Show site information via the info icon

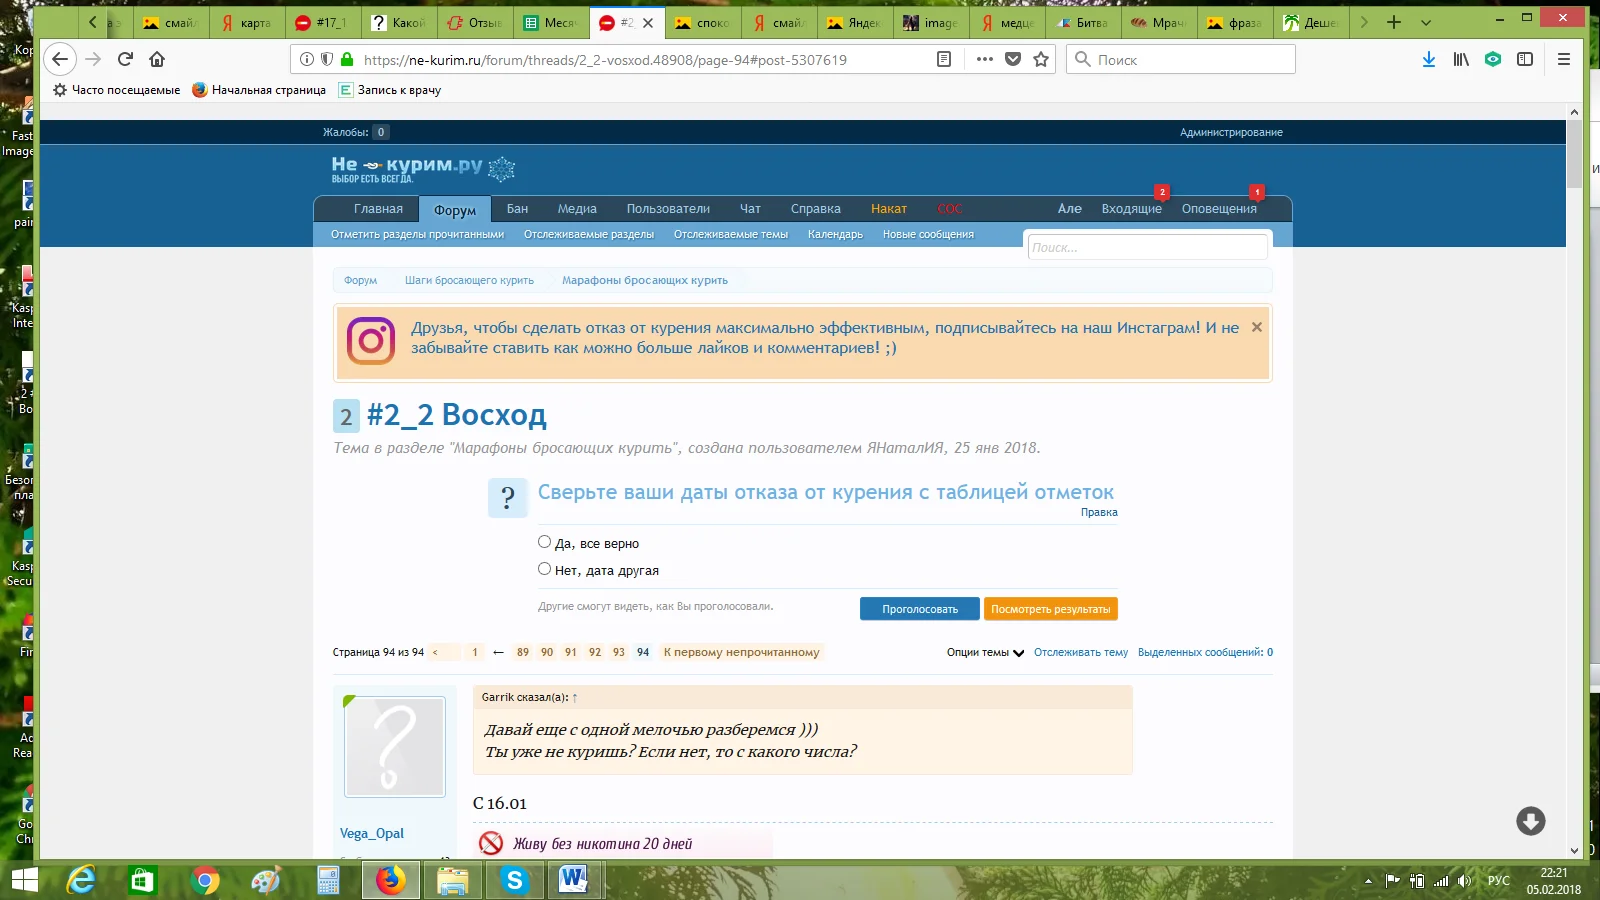pos(307,59)
